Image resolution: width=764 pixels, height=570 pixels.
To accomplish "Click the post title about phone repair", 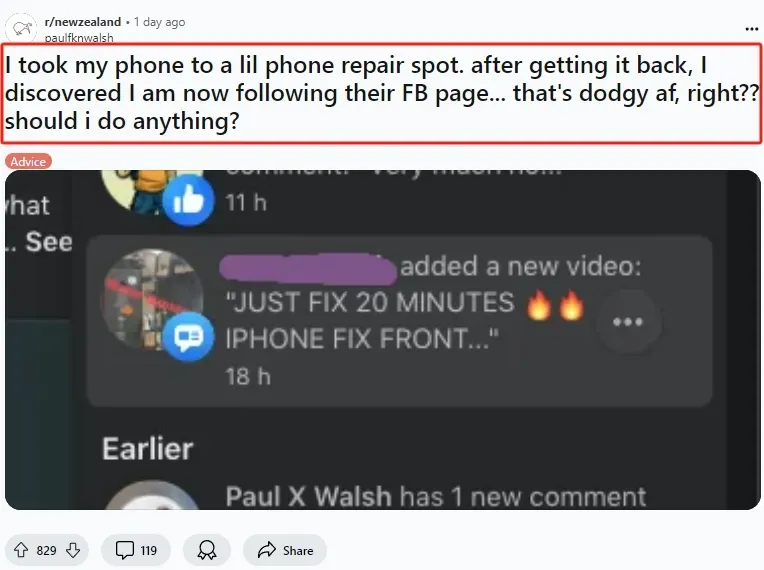I will click(382, 93).
